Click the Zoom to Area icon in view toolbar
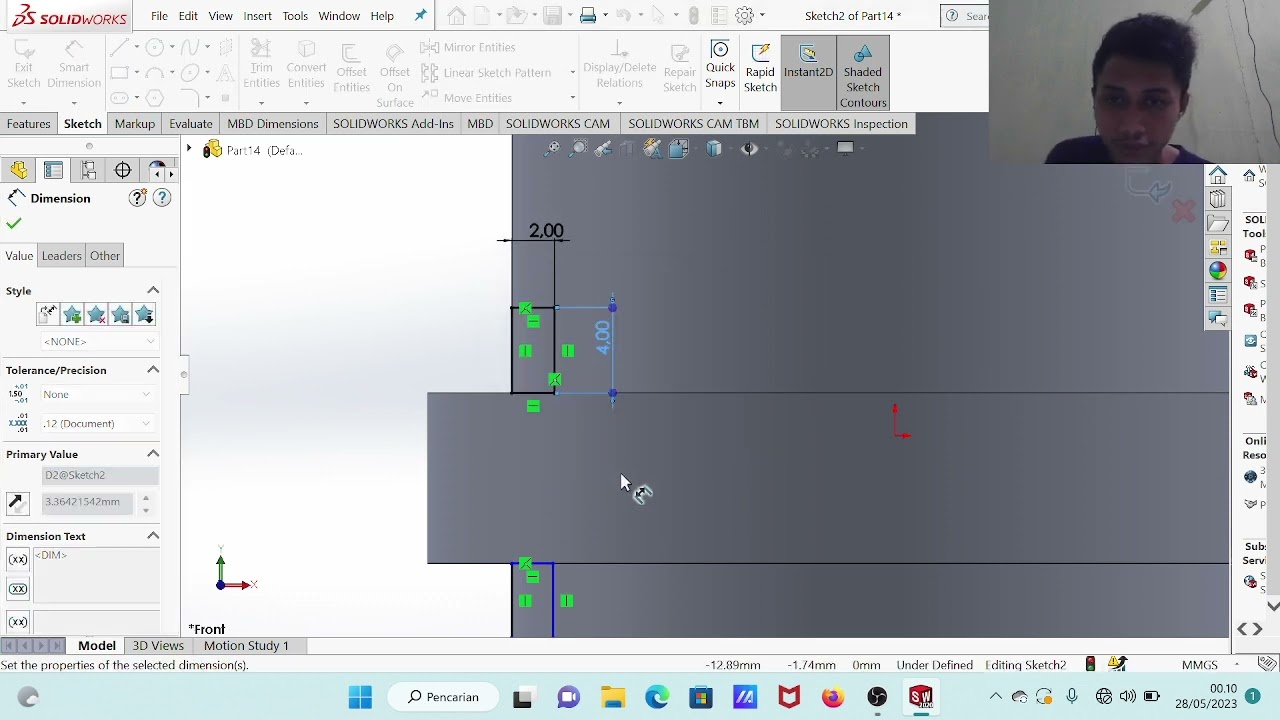 pyautogui.click(x=578, y=149)
